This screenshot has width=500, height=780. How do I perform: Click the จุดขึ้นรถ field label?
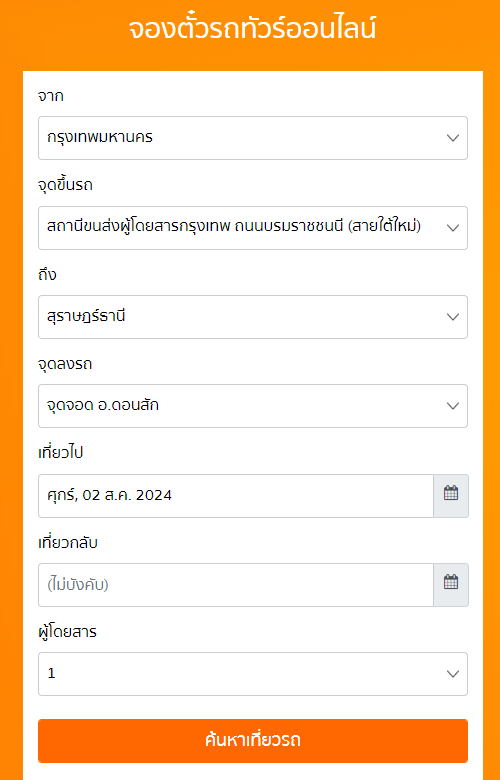65,185
